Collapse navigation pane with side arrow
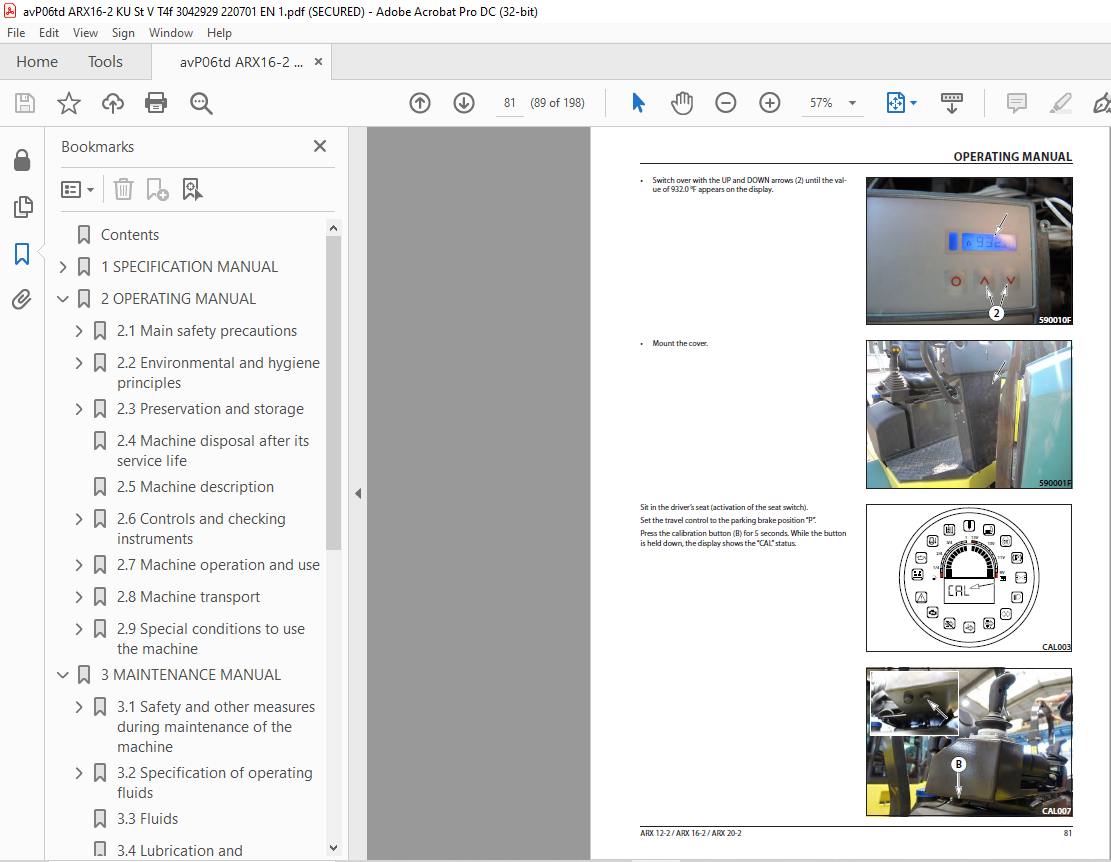Screen dimensions: 1111x862 pos(358,494)
